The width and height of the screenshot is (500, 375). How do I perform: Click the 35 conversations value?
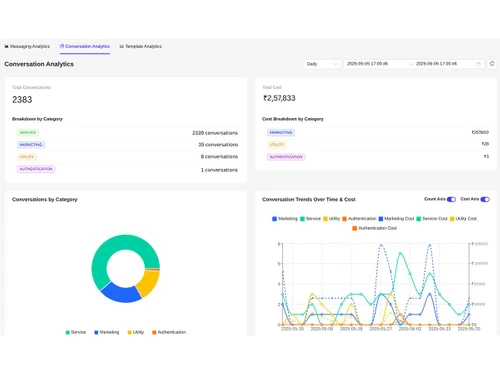click(218, 145)
